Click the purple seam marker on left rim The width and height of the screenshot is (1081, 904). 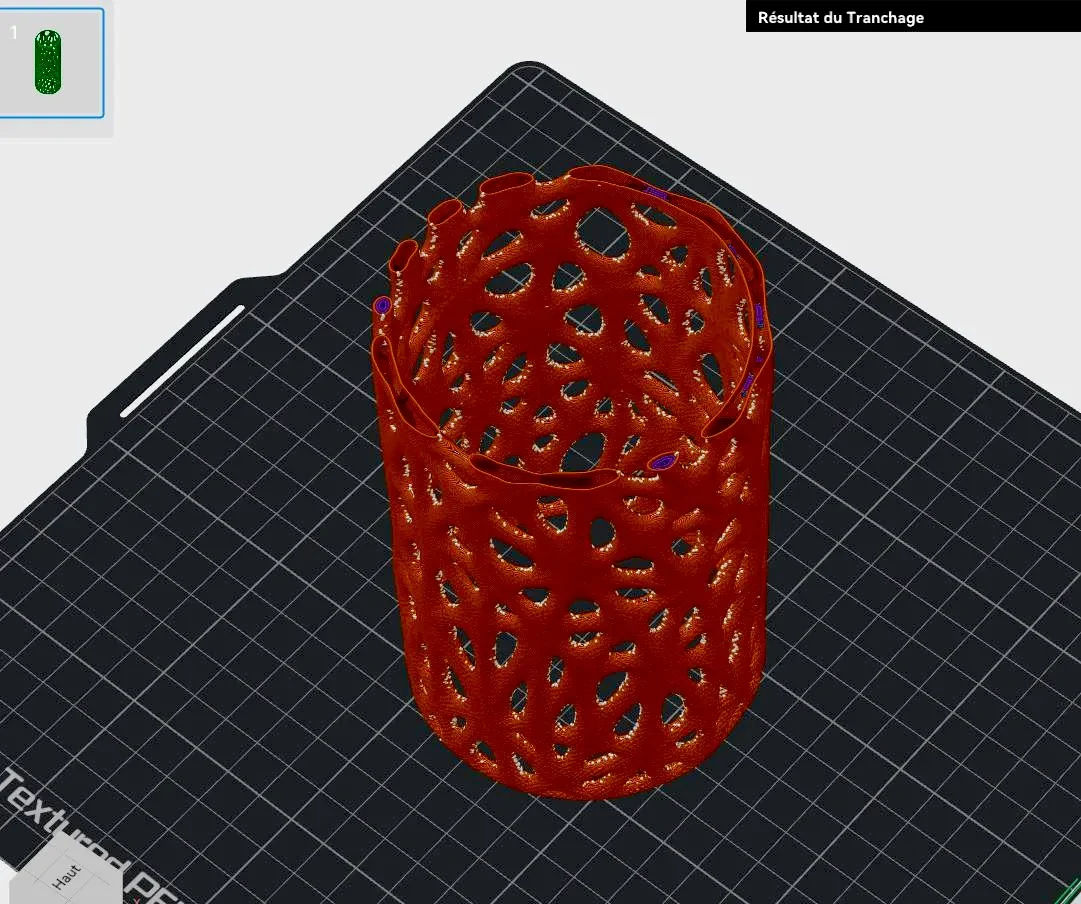(383, 304)
